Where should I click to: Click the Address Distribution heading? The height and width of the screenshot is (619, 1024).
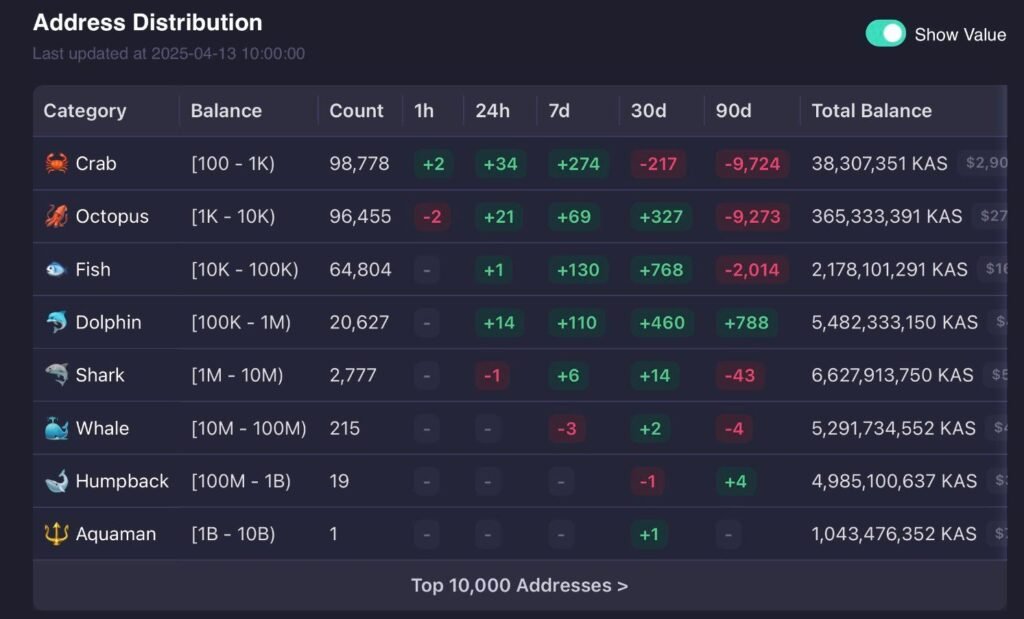coord(146,22)
